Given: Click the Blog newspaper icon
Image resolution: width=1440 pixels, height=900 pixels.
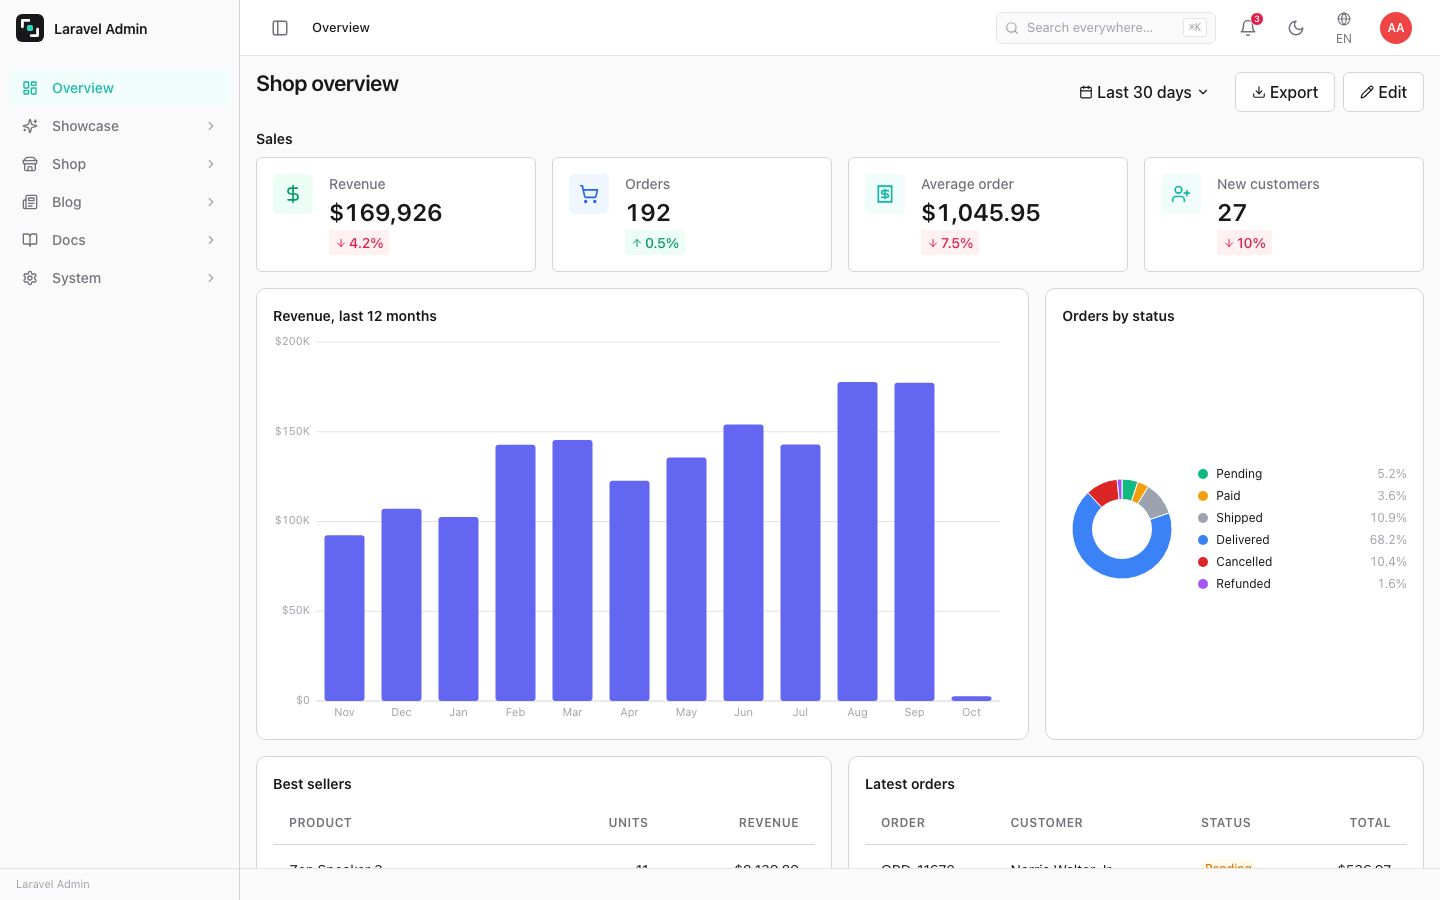Looking at the screenshot, I should click(30, 202).
